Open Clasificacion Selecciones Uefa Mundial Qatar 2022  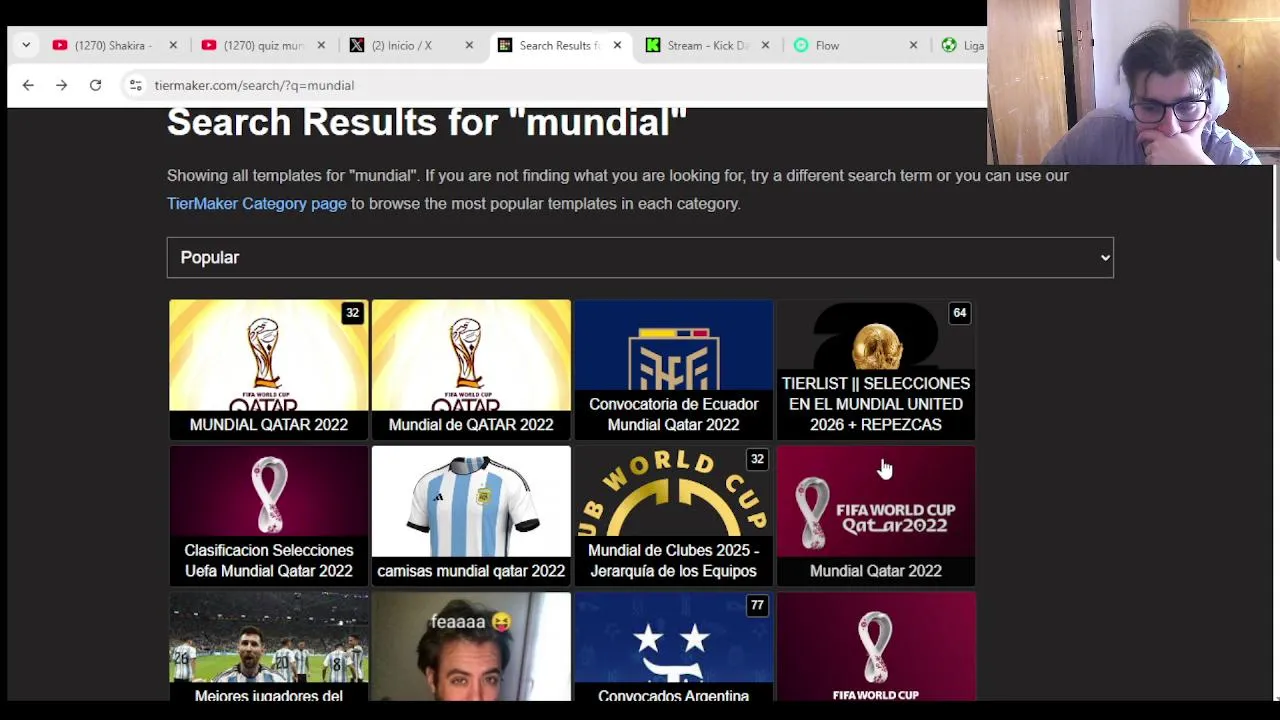tap(269, 515)
